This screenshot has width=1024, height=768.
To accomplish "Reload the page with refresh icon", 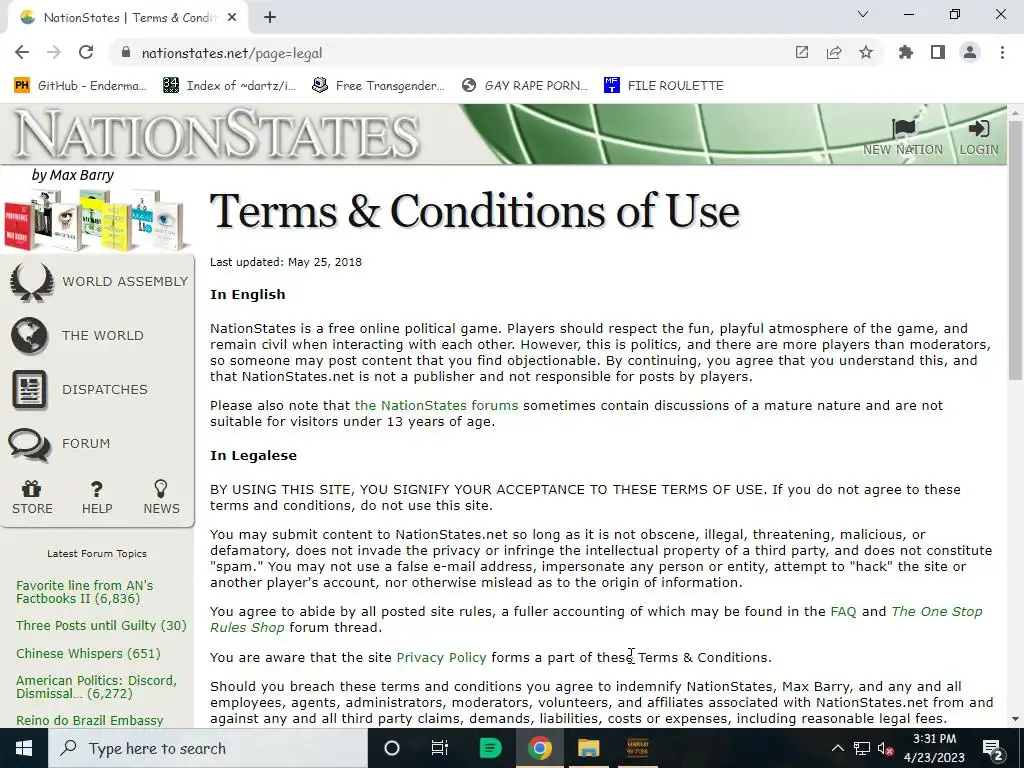I will pos(86,53).
